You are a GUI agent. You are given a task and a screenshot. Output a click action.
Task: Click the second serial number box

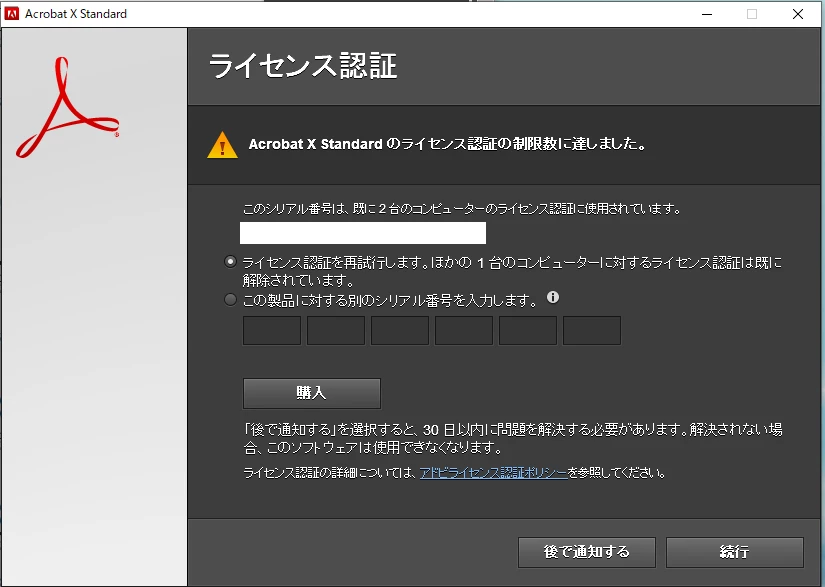(x=336, y=330)
